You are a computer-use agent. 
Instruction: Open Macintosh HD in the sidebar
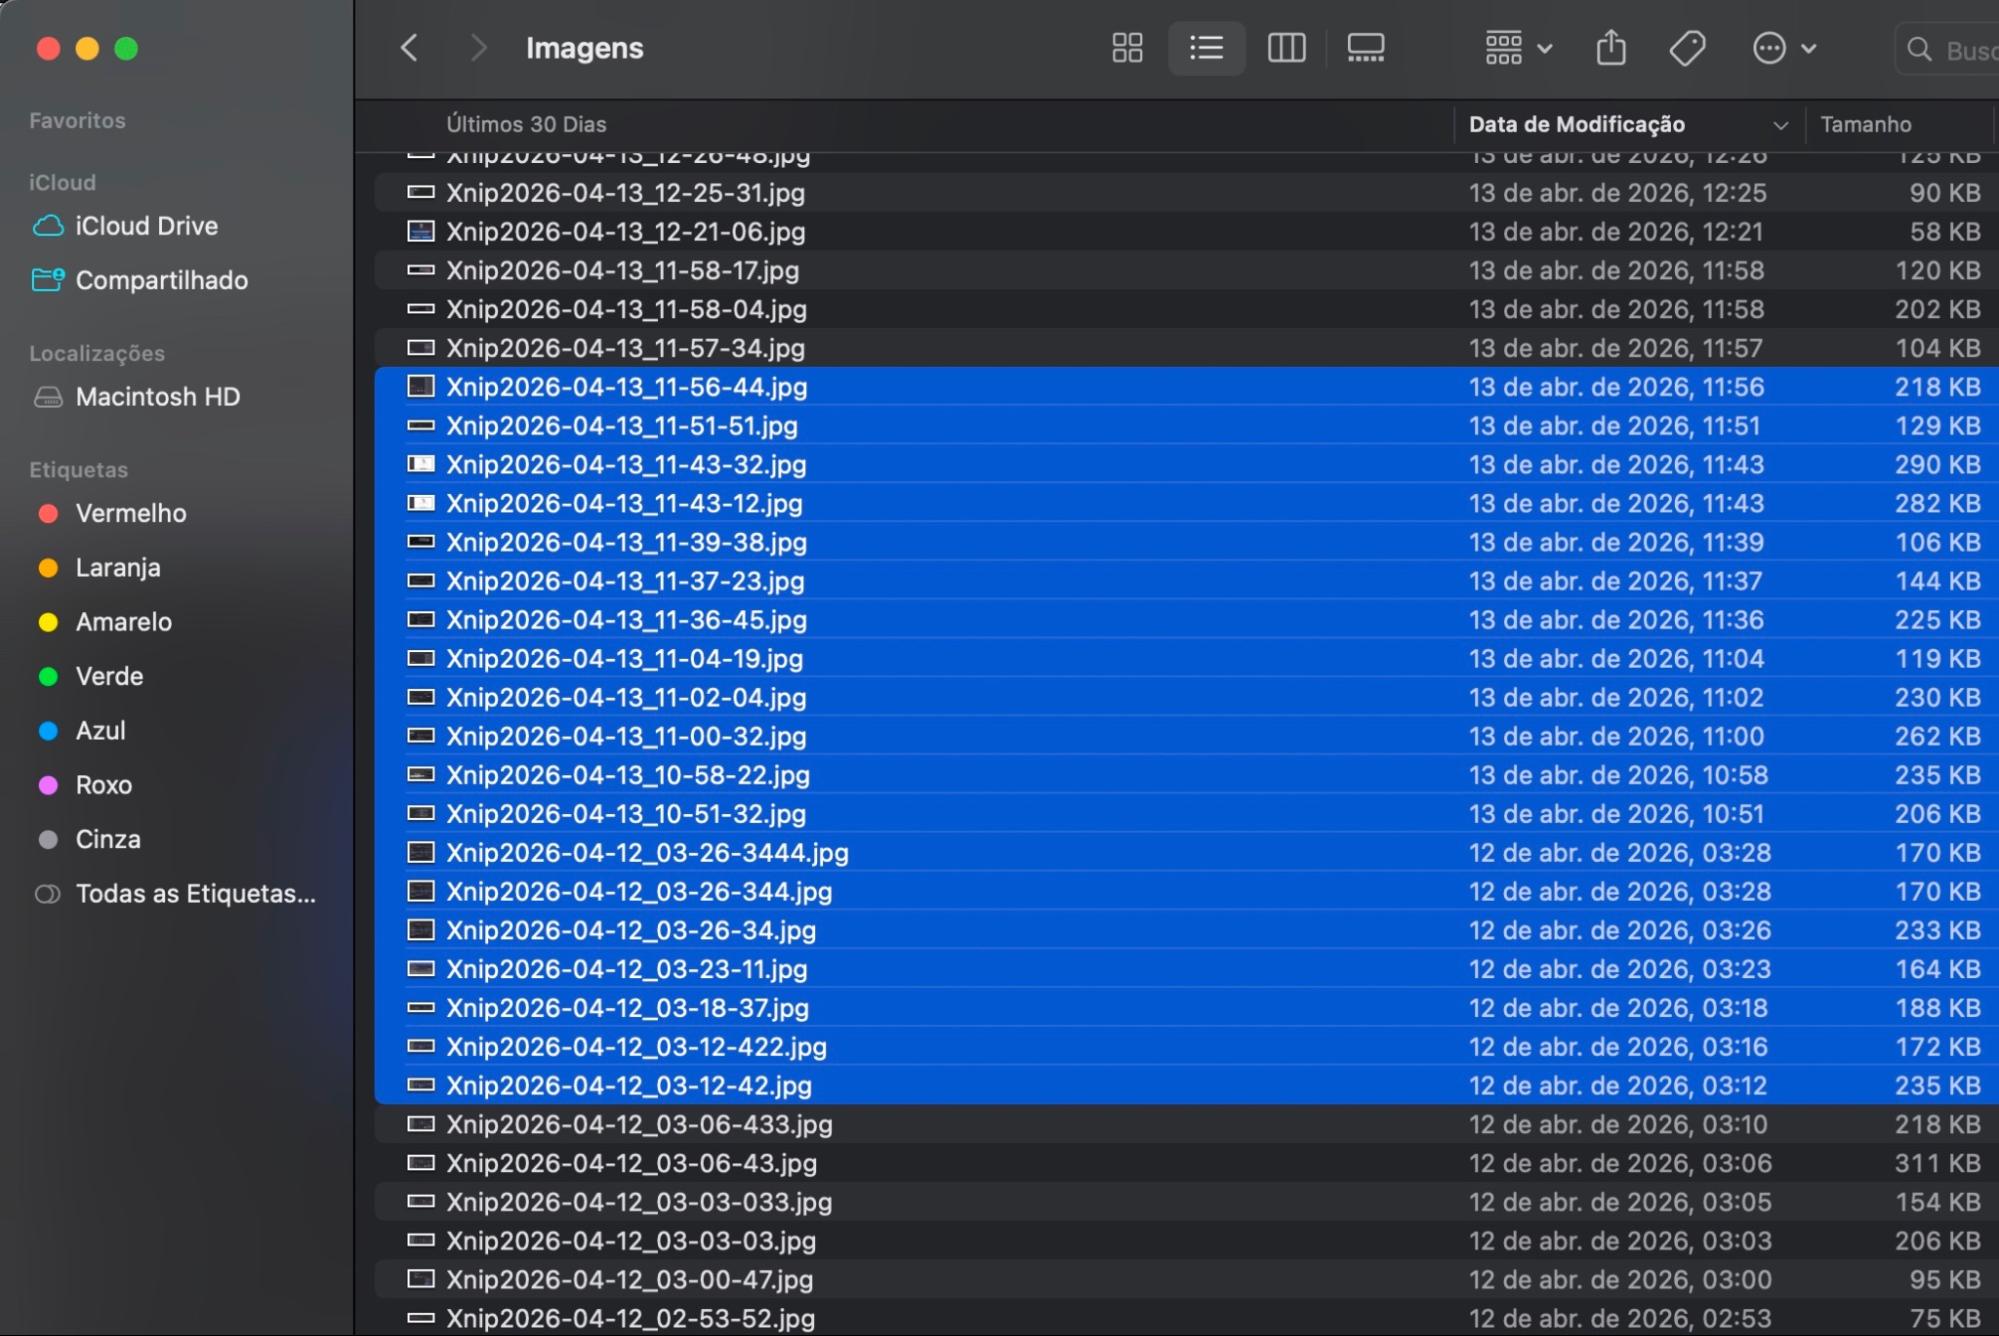click(137, 397)
